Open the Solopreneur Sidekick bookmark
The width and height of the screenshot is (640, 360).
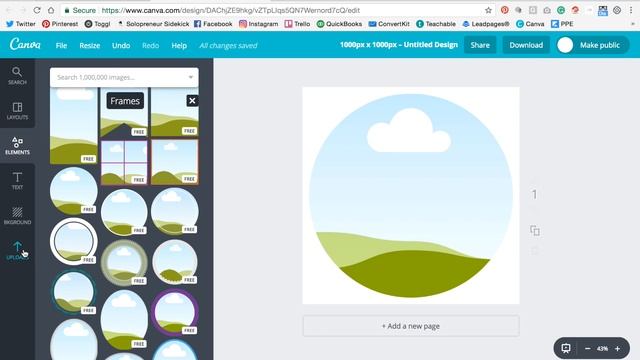click(x=153, y=24)
